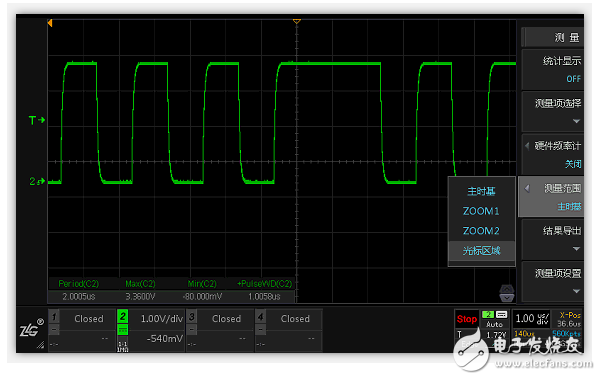The width and height of the screenshot is (601, 380).
Task: Click the trigger level T marker
Action: point(37,120)
